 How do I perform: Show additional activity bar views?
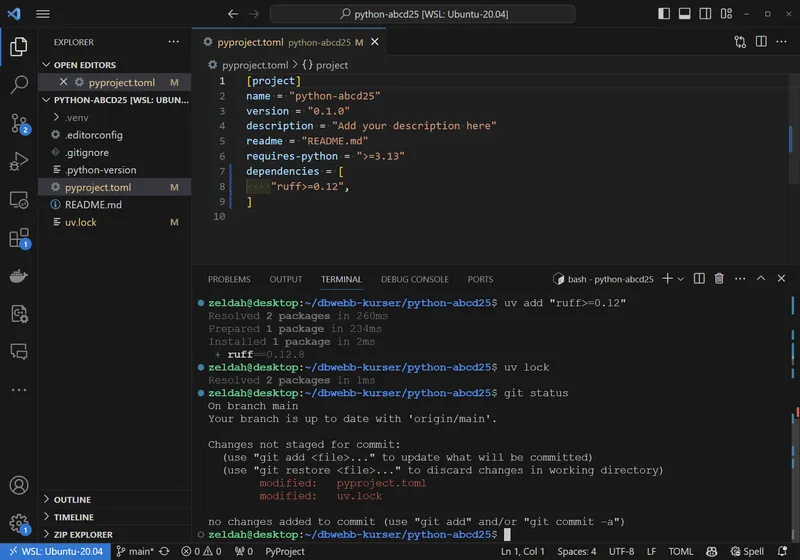(x=19, y=390)
